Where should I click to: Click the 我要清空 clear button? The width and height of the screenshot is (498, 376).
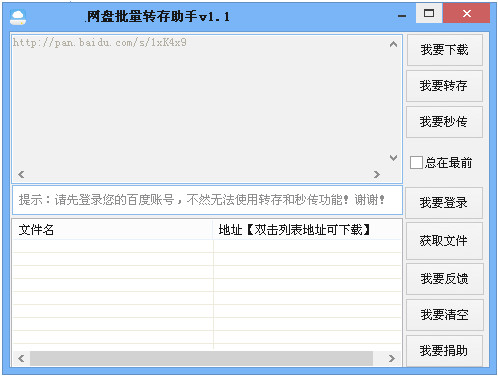tap(445, 315)
